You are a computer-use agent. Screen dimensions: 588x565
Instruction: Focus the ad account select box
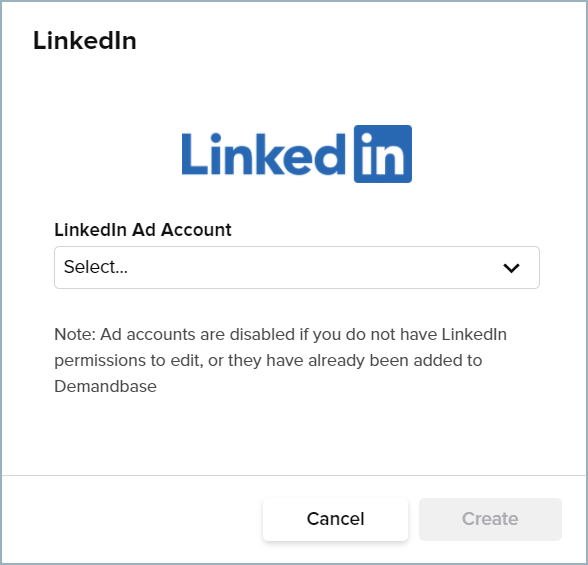pyautogui.click(x=297, y=267)
